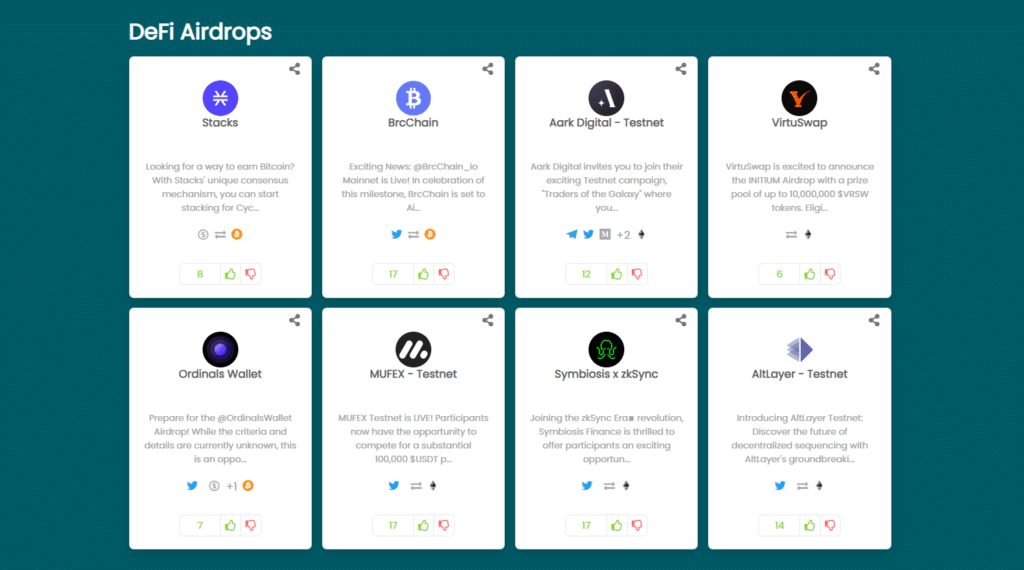The width and height of the screenshot is (1024, 570).
Task: Click Ethereum icon on VirtuSwap card
Action: (x=808, y=234)
